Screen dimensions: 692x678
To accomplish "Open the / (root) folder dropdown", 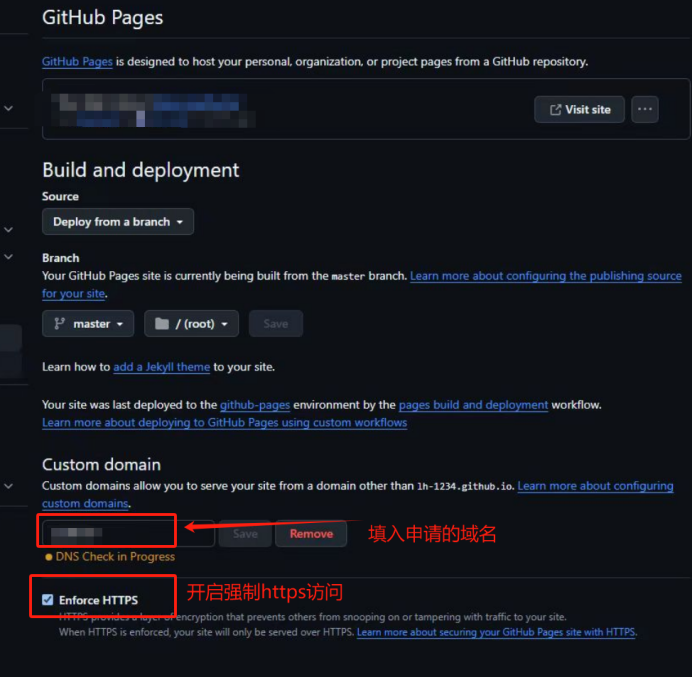I will pos(192,324).
